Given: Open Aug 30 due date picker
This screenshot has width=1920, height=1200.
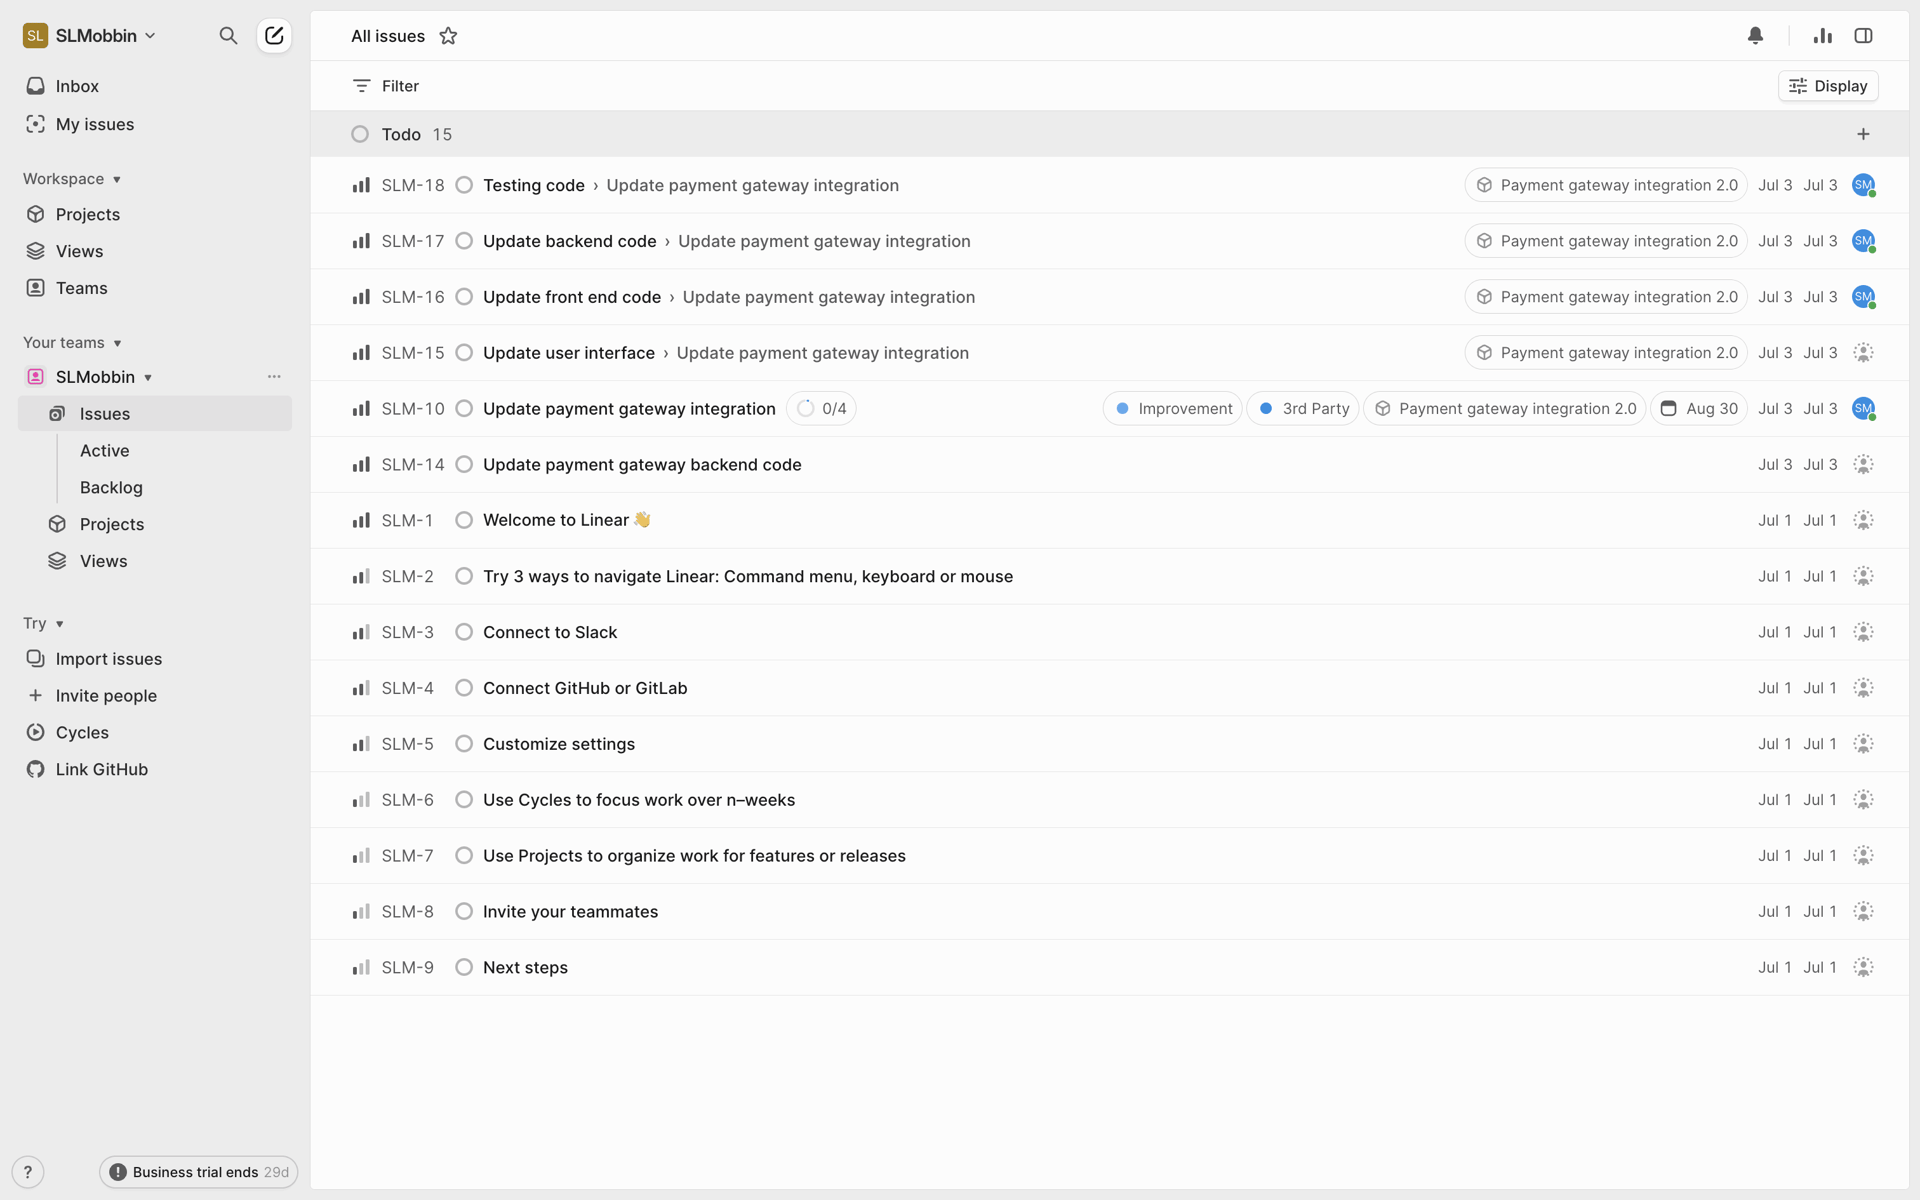Looking at the screenshot, I should click(x=1699, y=409).
